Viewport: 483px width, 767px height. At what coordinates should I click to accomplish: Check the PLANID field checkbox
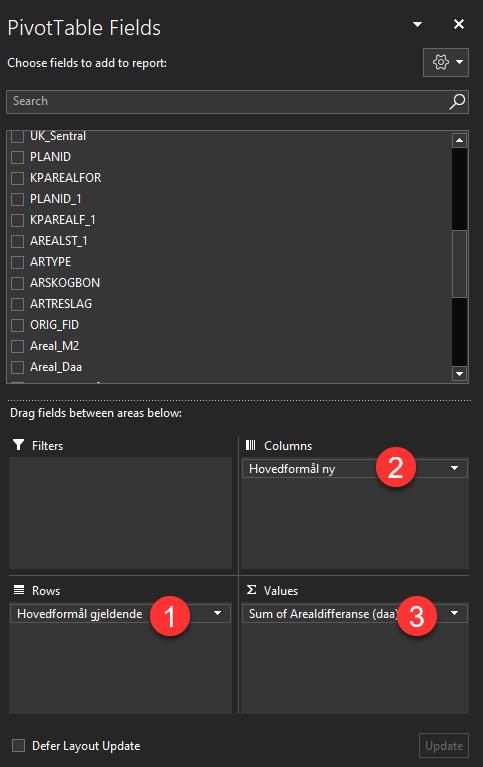pyautogui.click(x=17, y=157)
